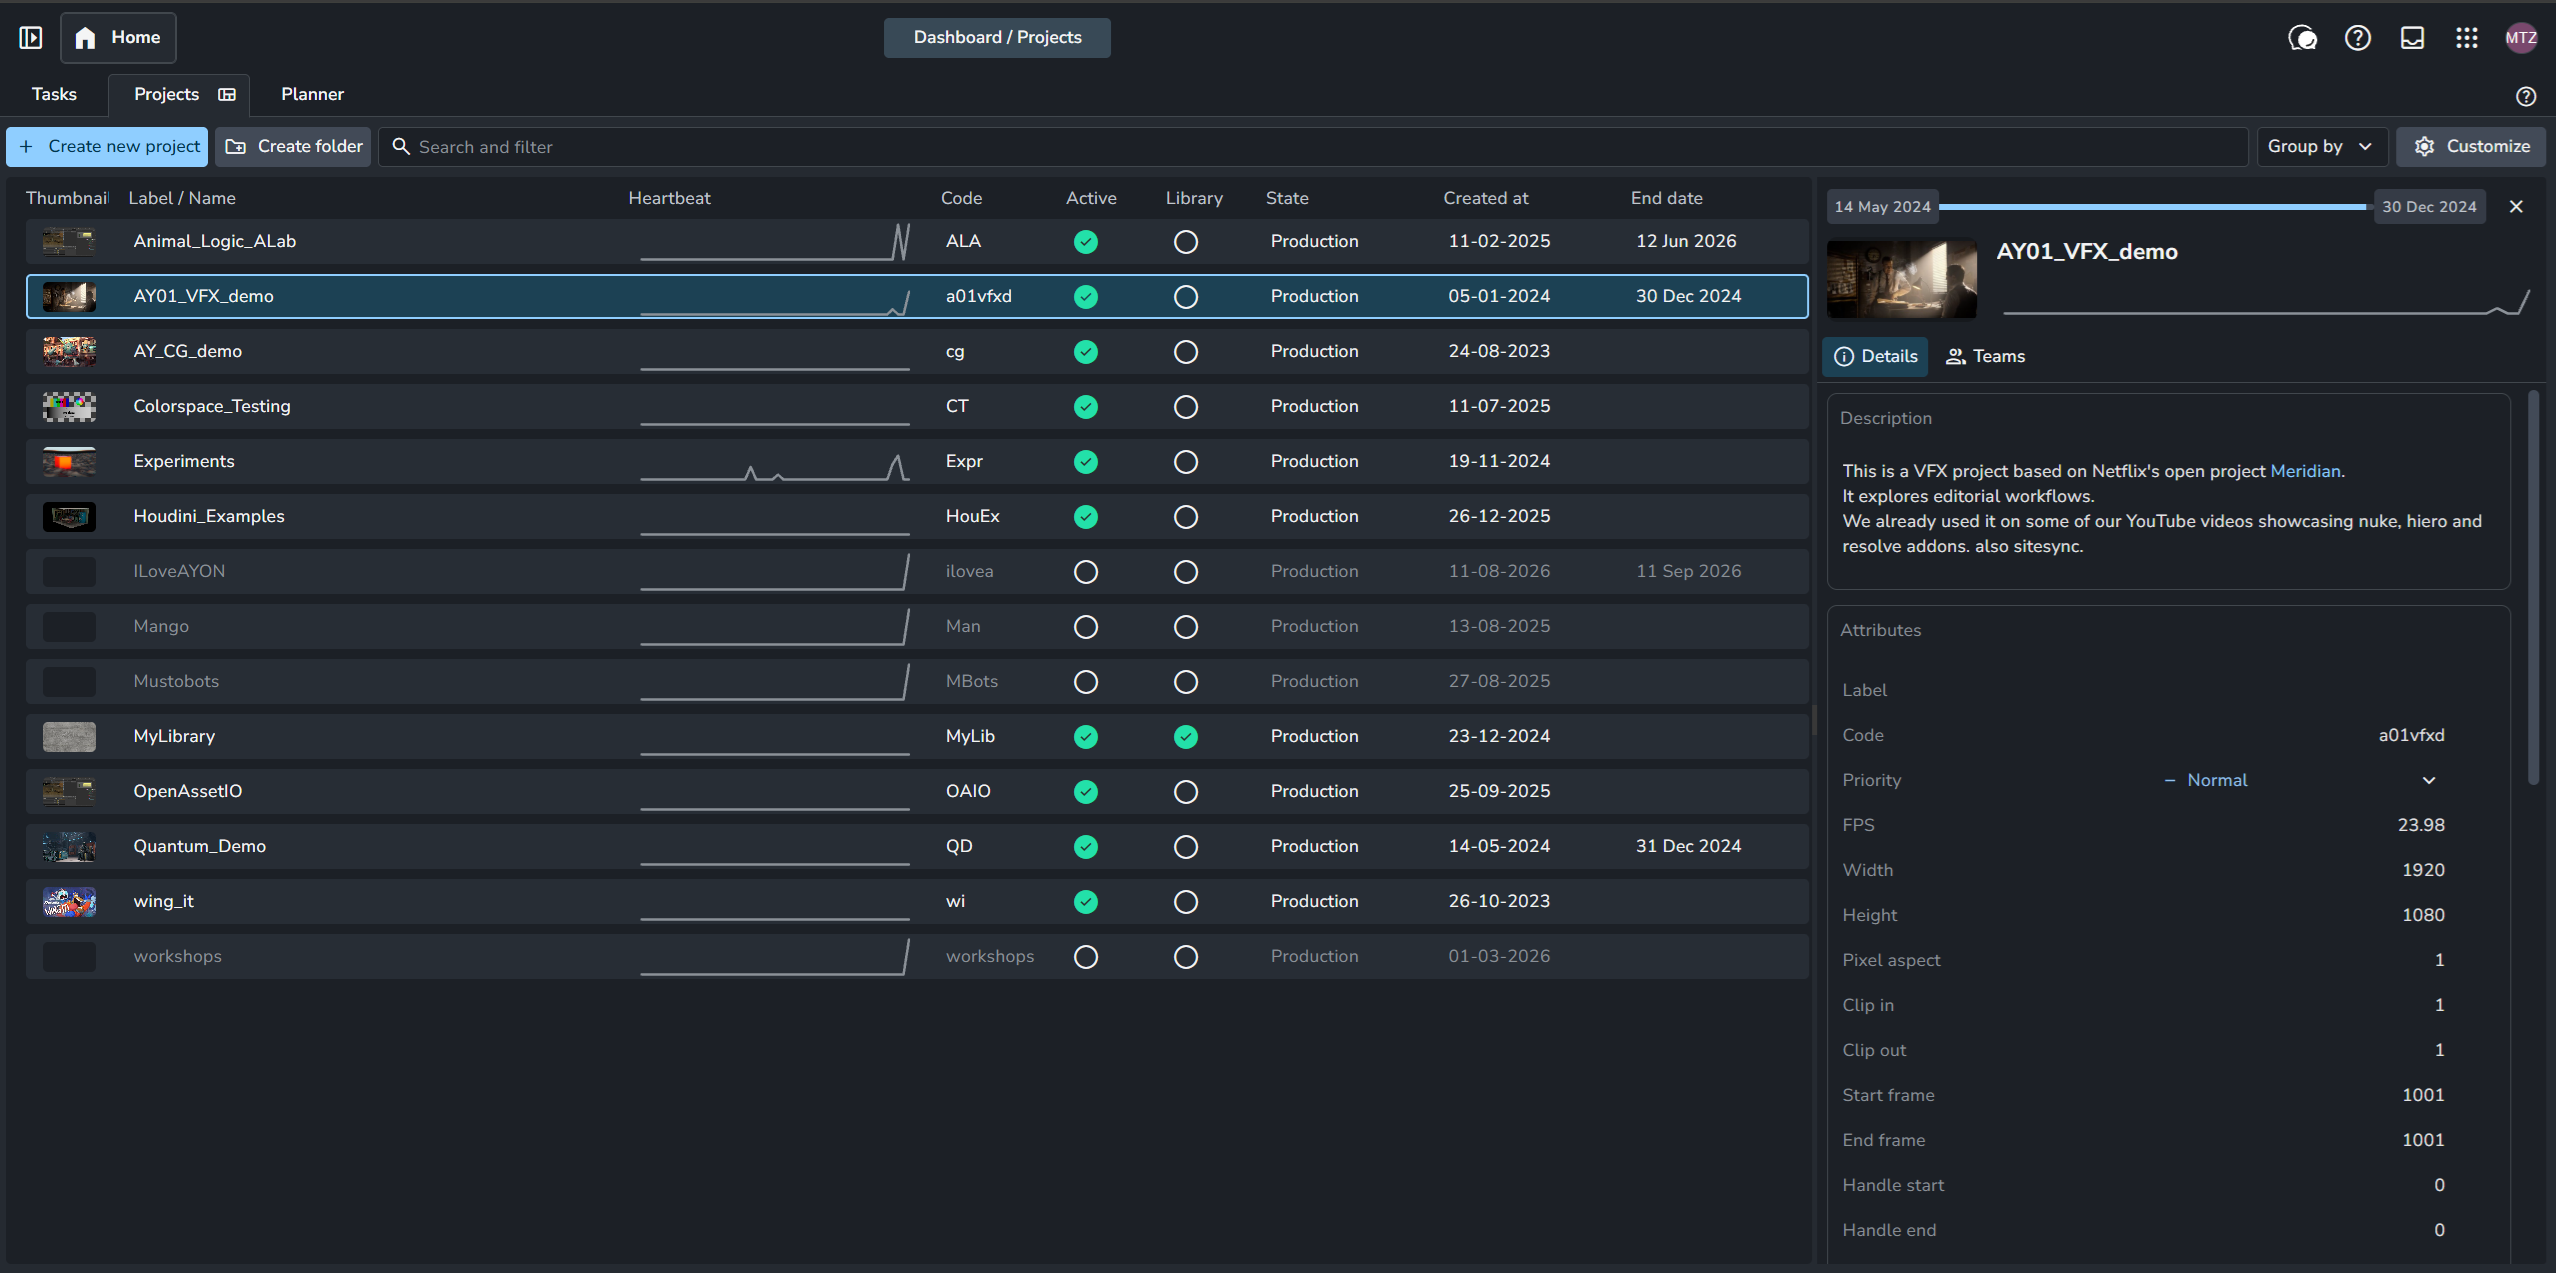2556x1273 pixels.
Task: Open the chat feedback icon
Action: pyautogui.click(x=2303, y=38)
